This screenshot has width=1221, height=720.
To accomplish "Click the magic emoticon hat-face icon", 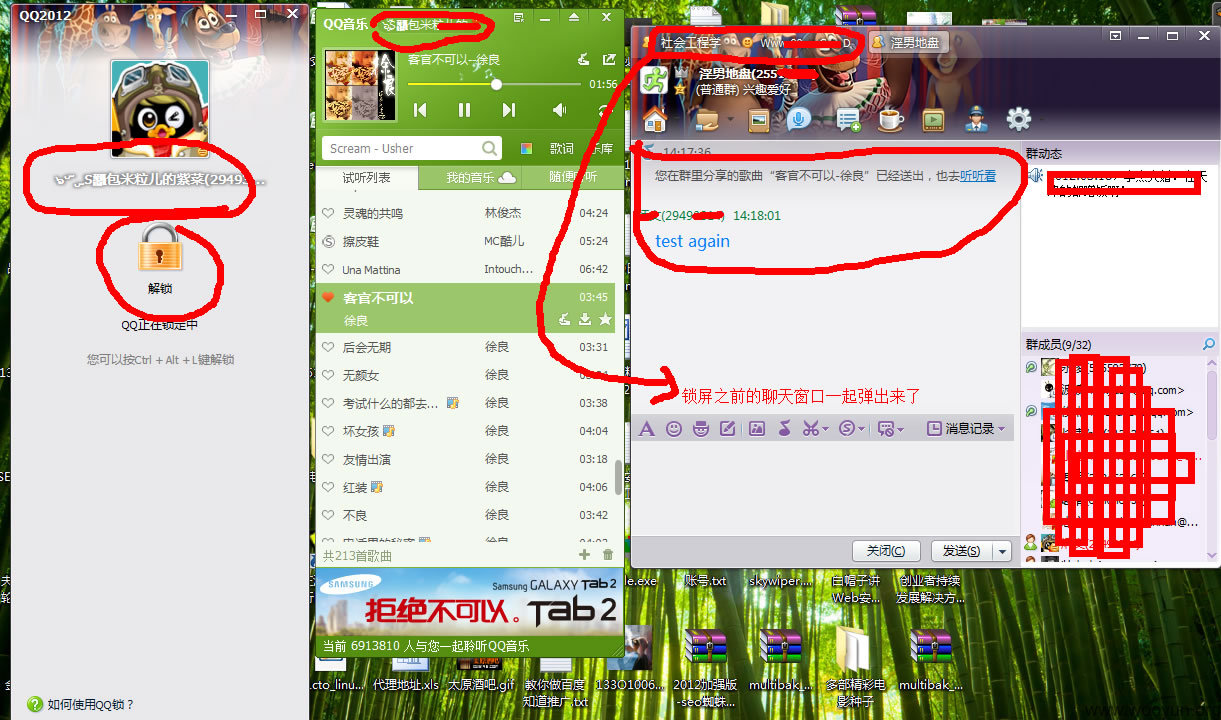I will pyautogui.click(x=701, y=428).
